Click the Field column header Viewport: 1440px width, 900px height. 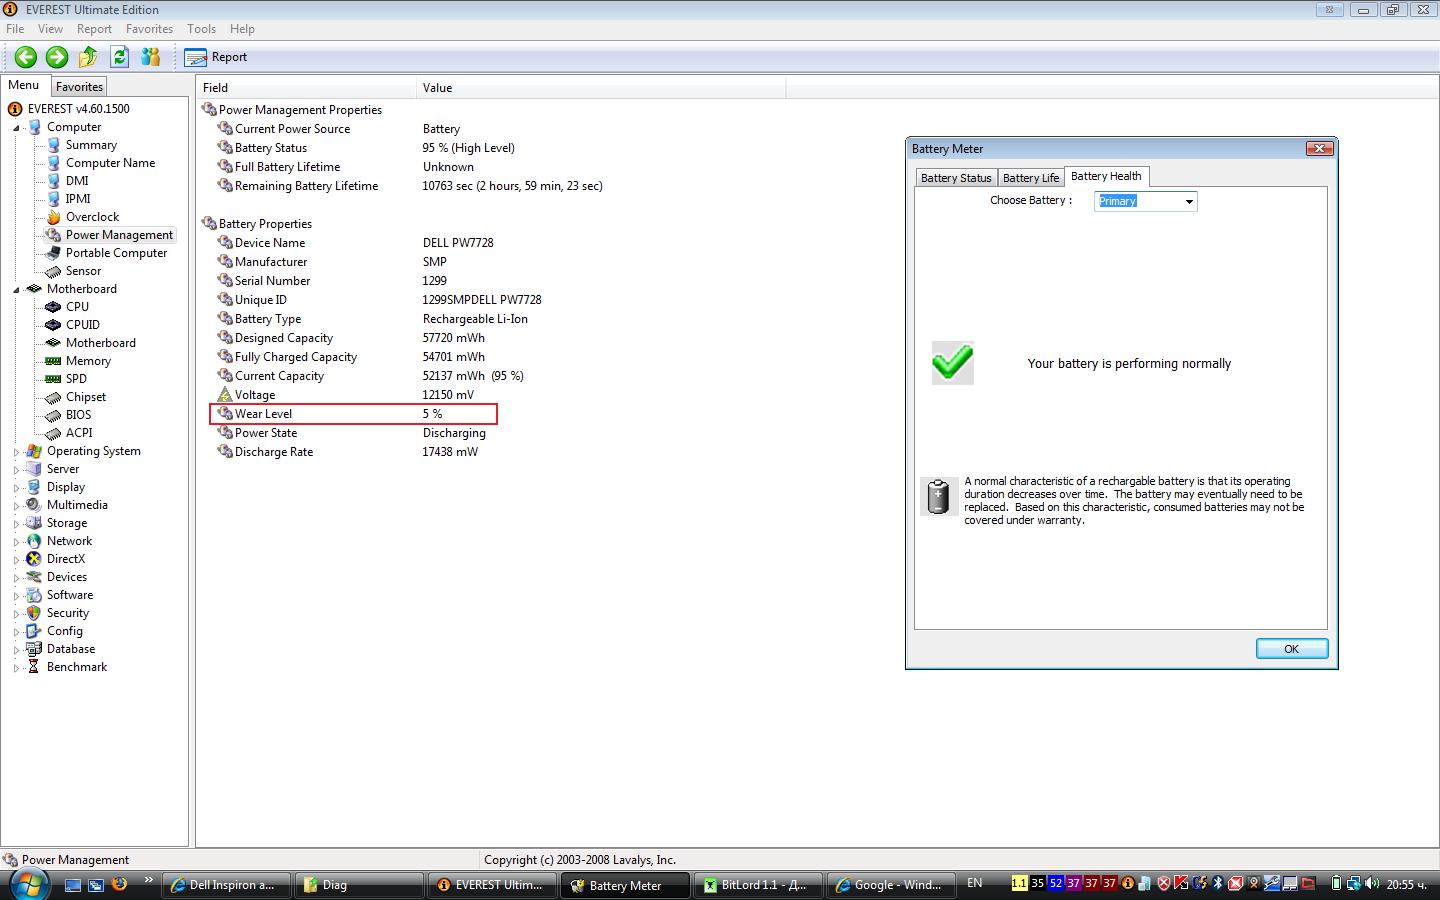306,88
